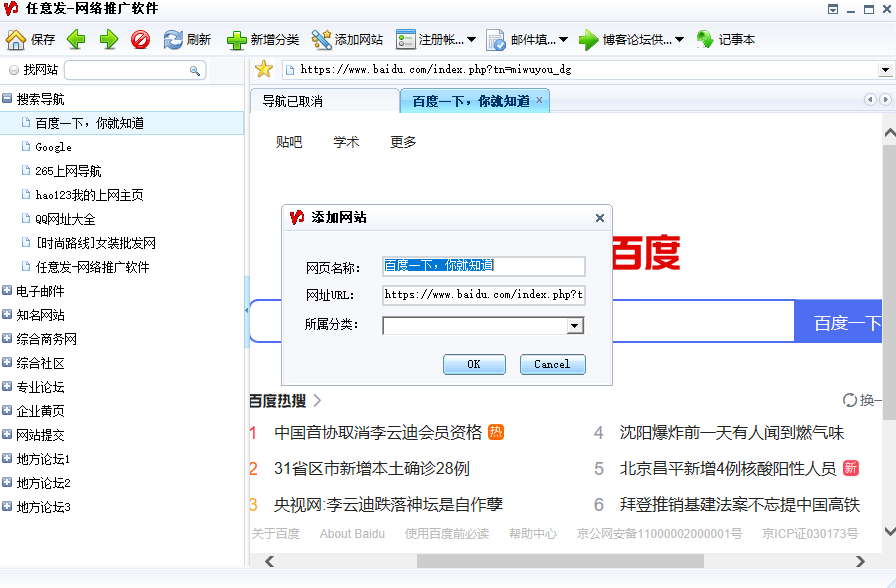
Task: Open the 学术 link on Baidu
Action: pos(346,142)
